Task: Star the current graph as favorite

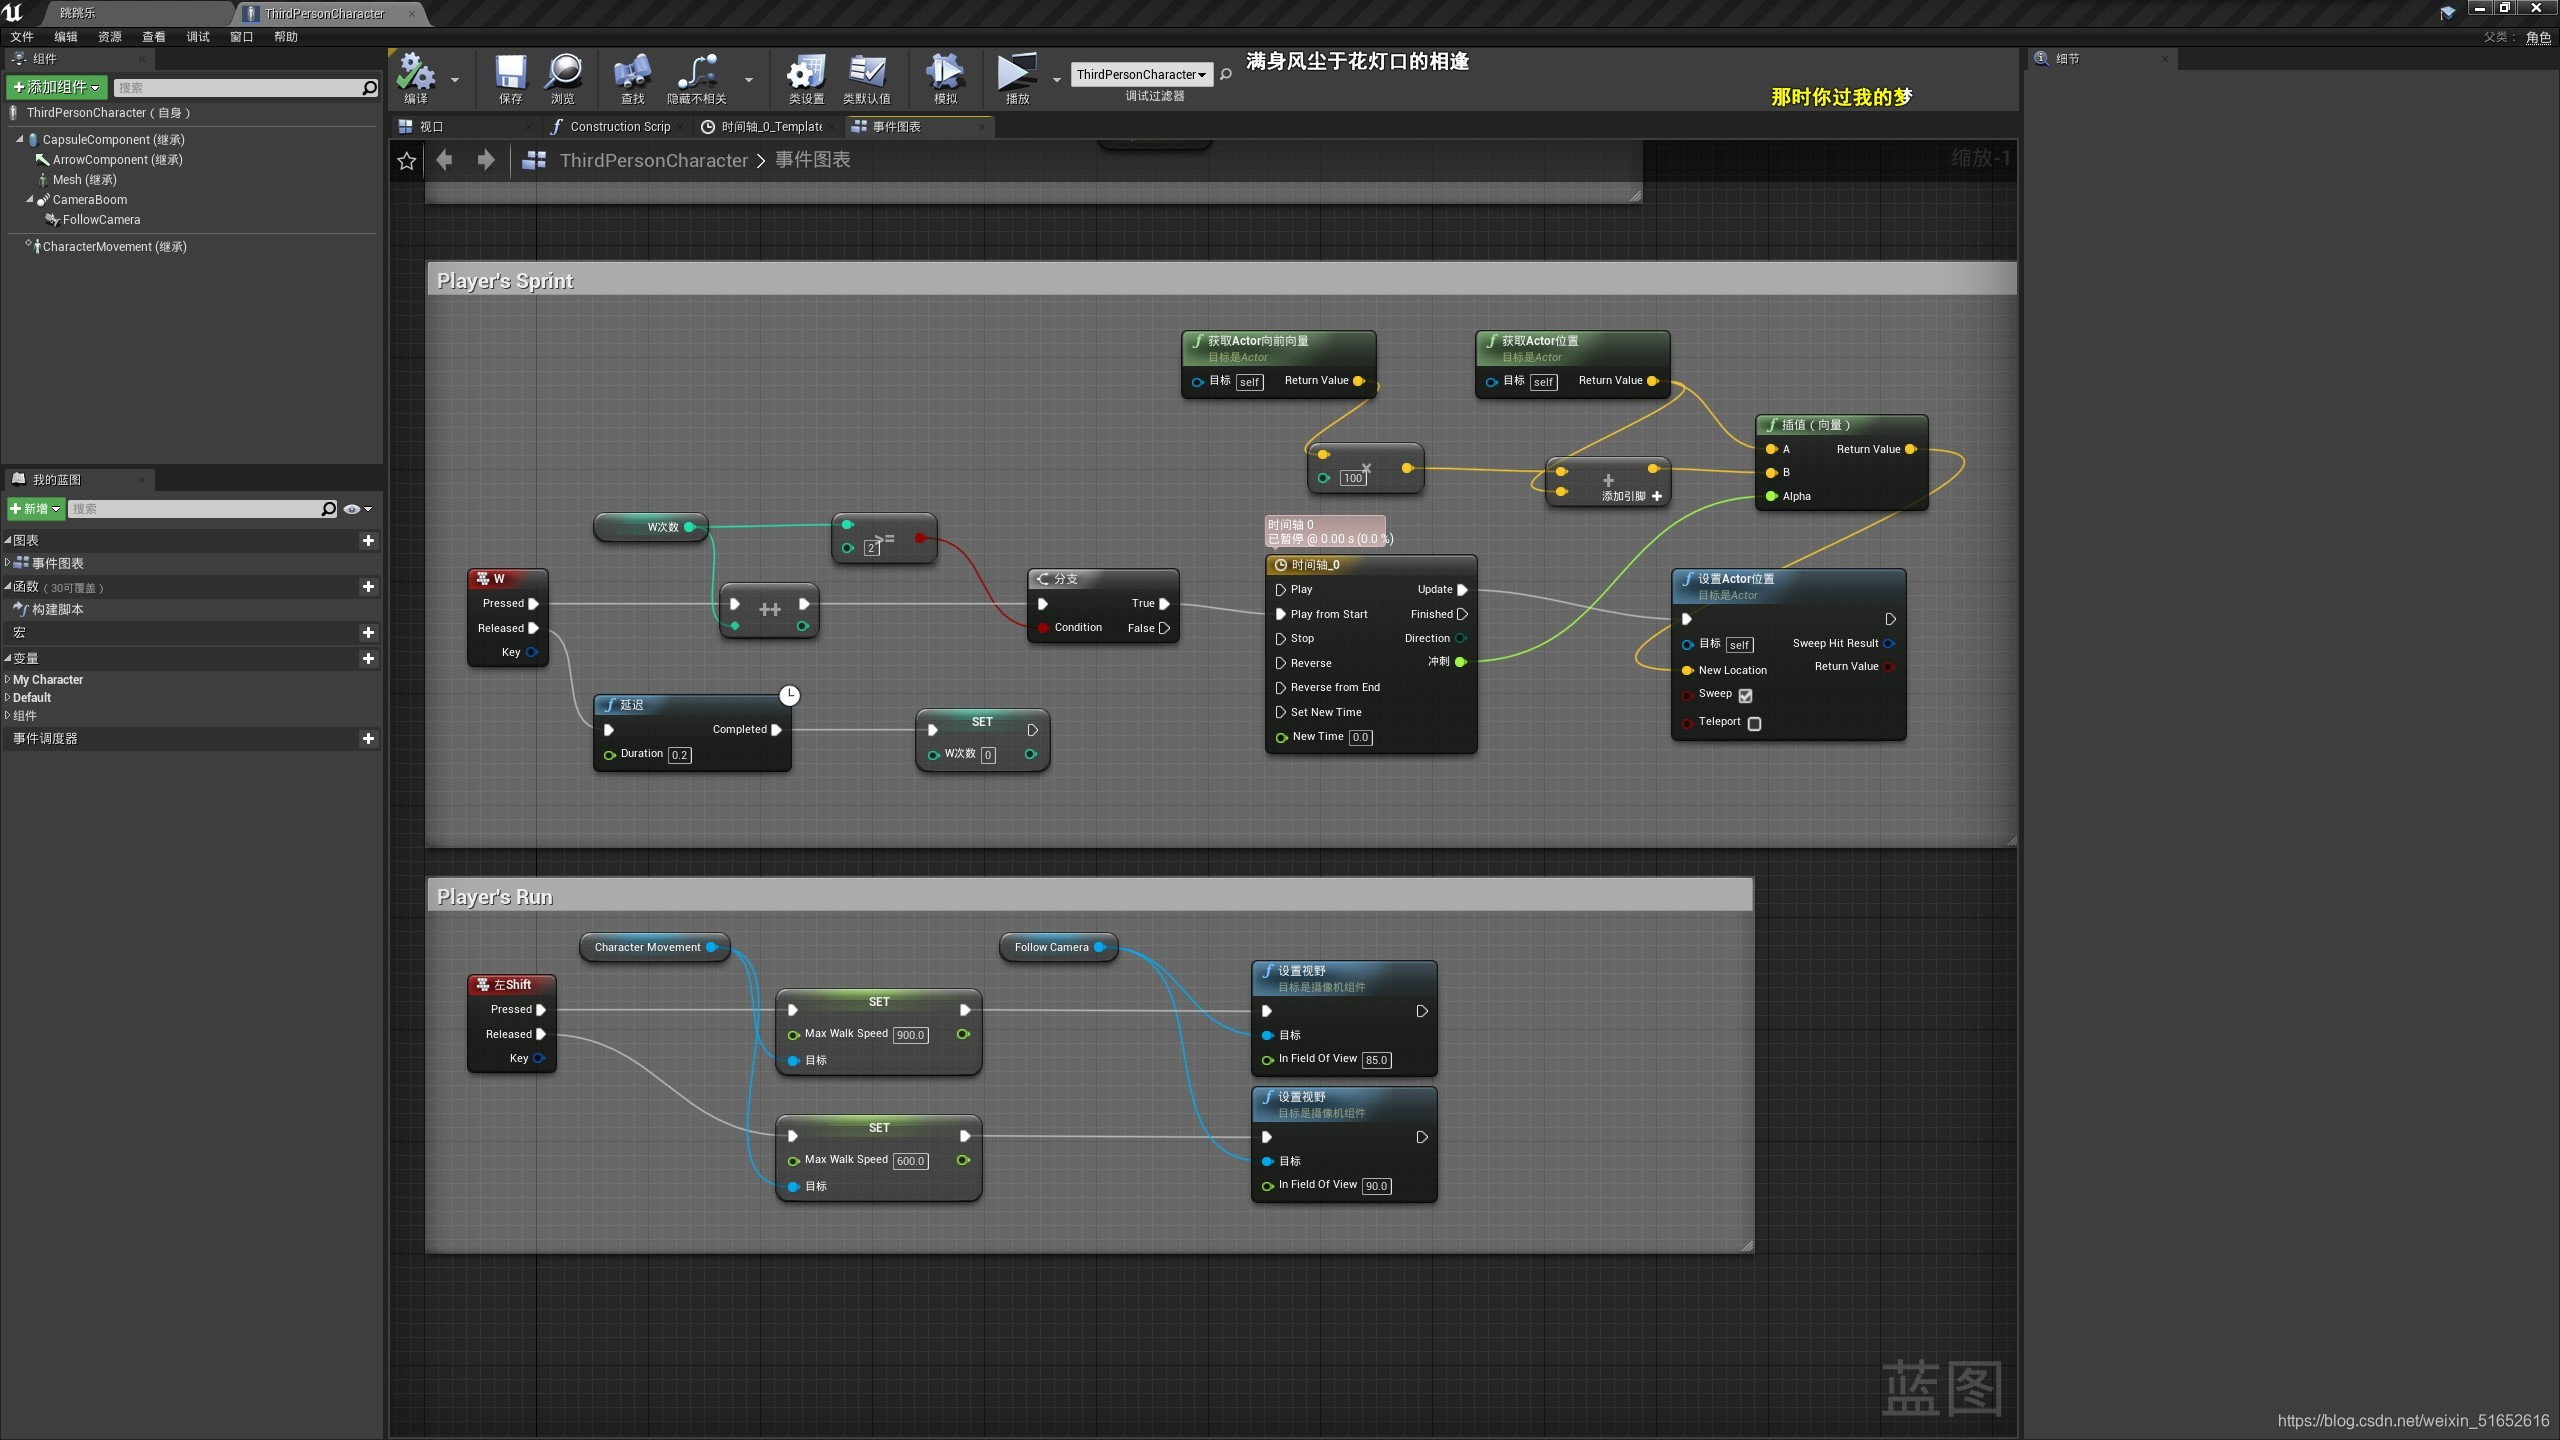Action: [406, 161]
